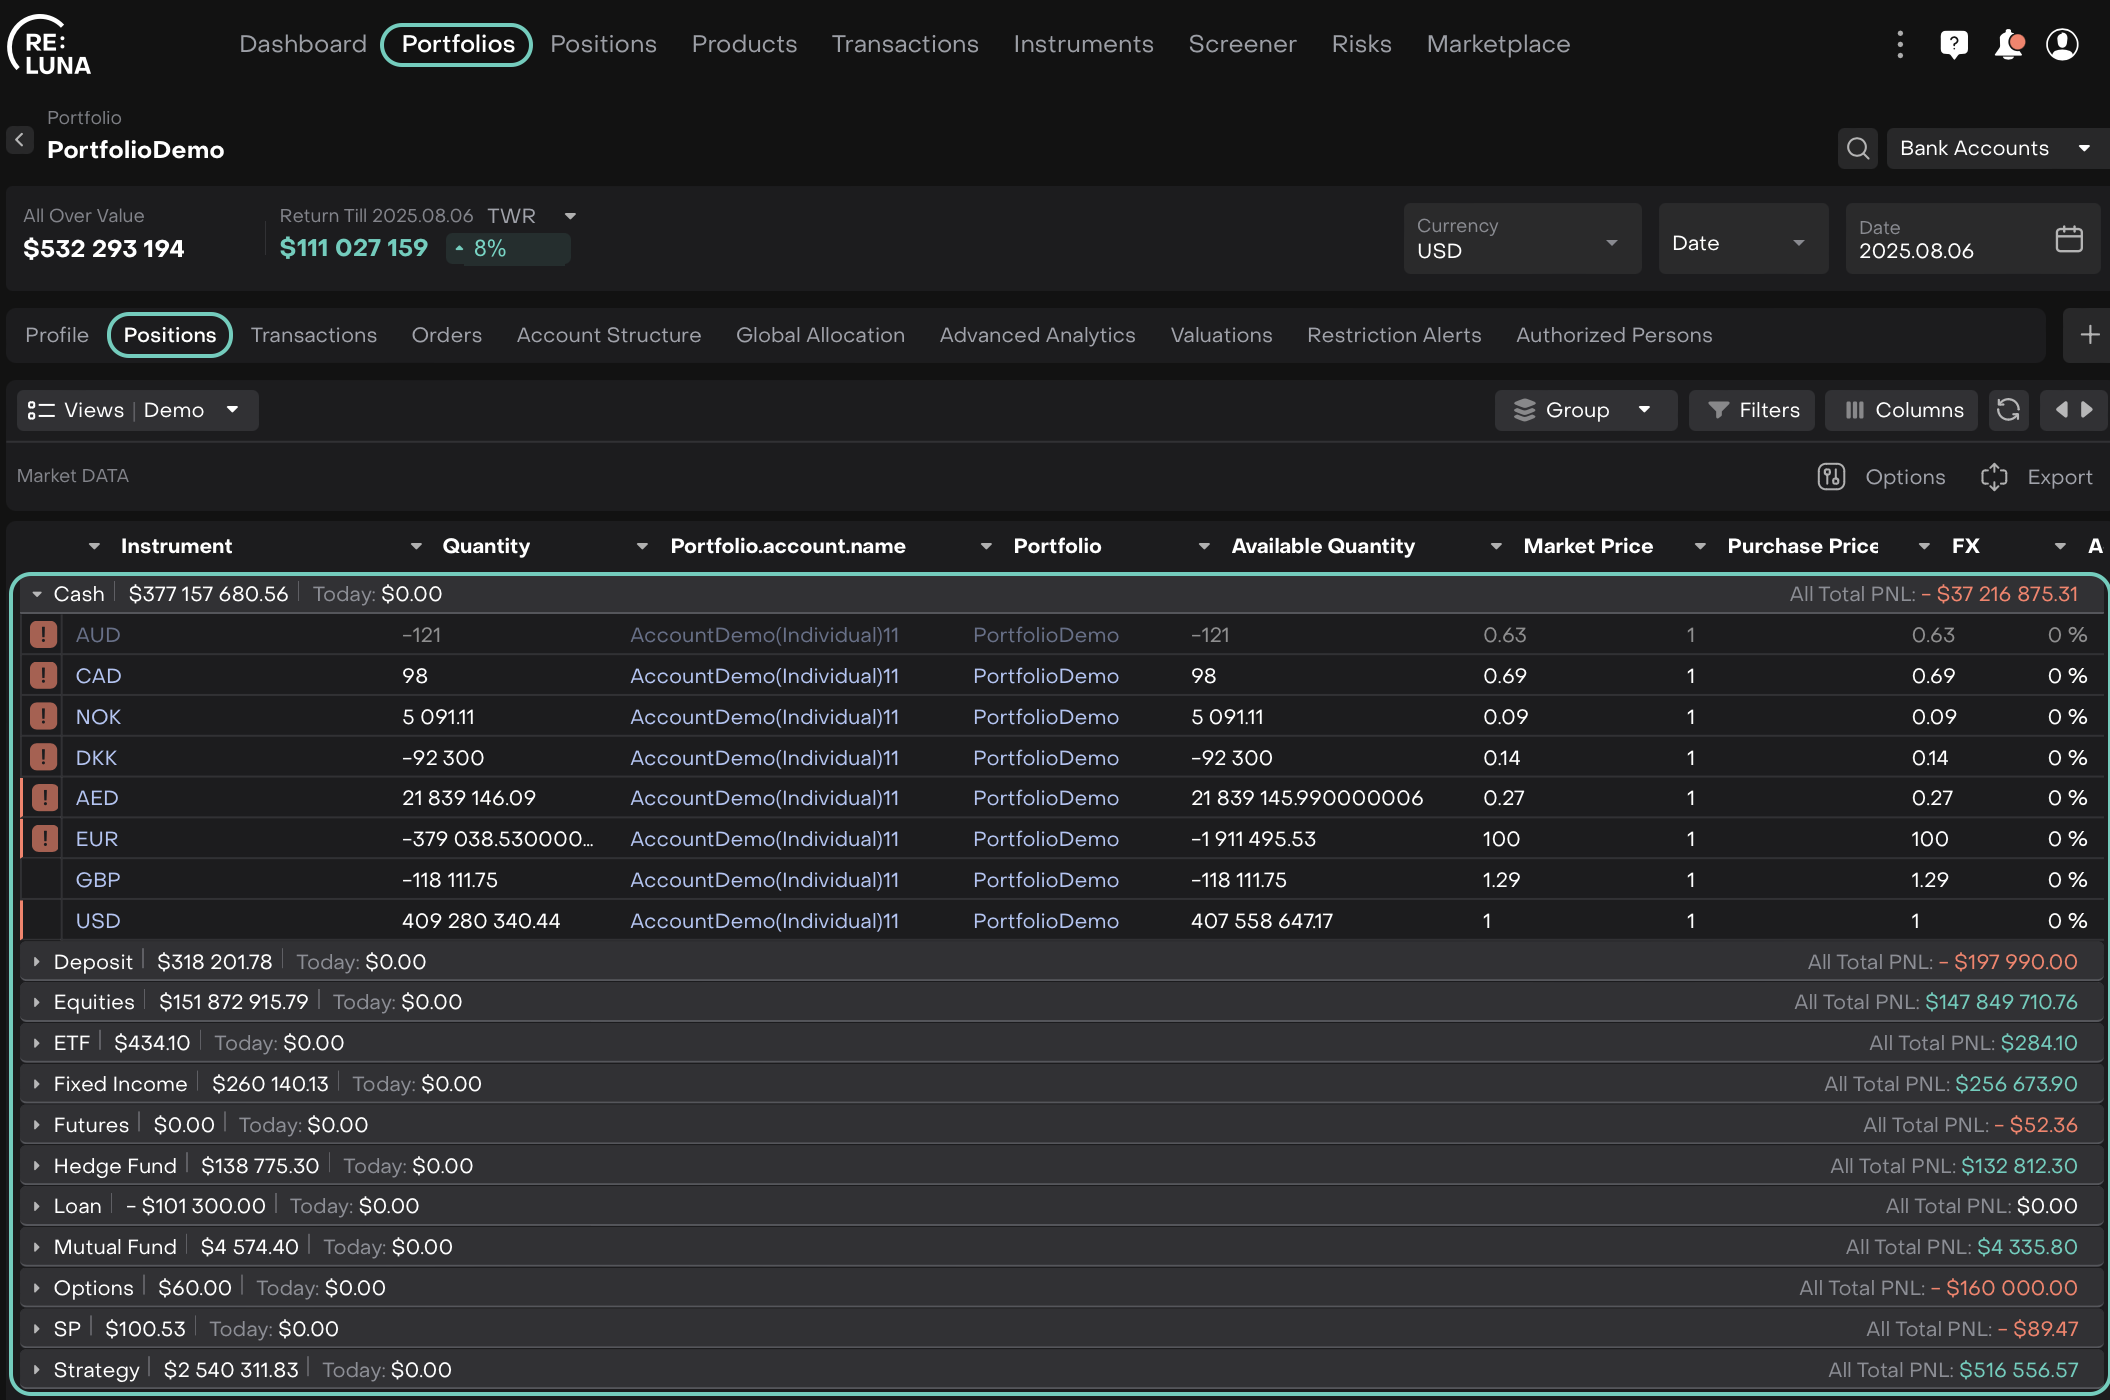Viewport: 2110px width, 1400px height.
Task: Click the Filters button
Action: pos(1752,410)
